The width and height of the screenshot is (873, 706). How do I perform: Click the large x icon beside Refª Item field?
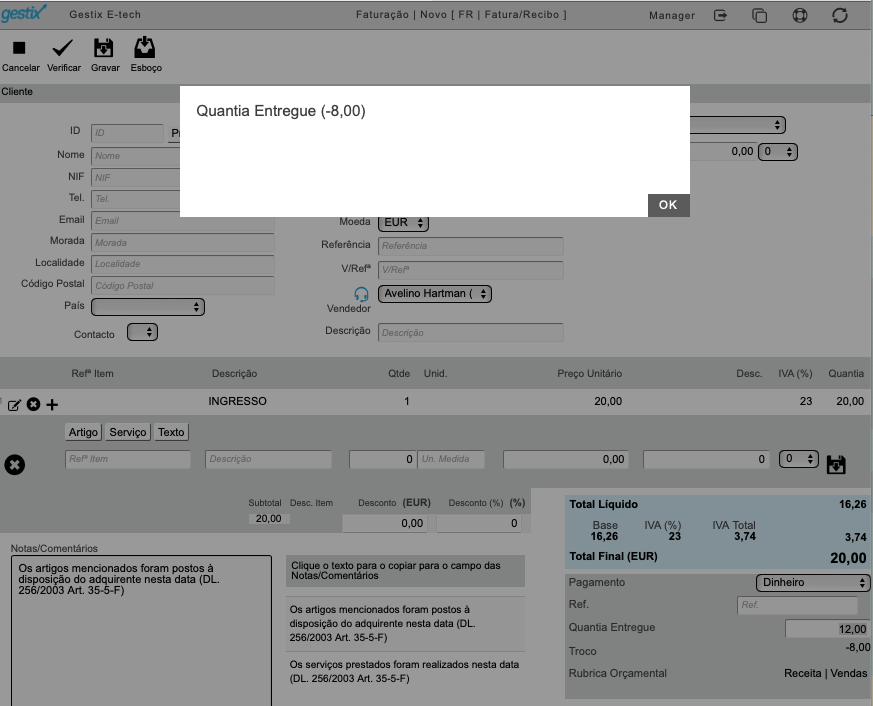[x=14, y=464]
